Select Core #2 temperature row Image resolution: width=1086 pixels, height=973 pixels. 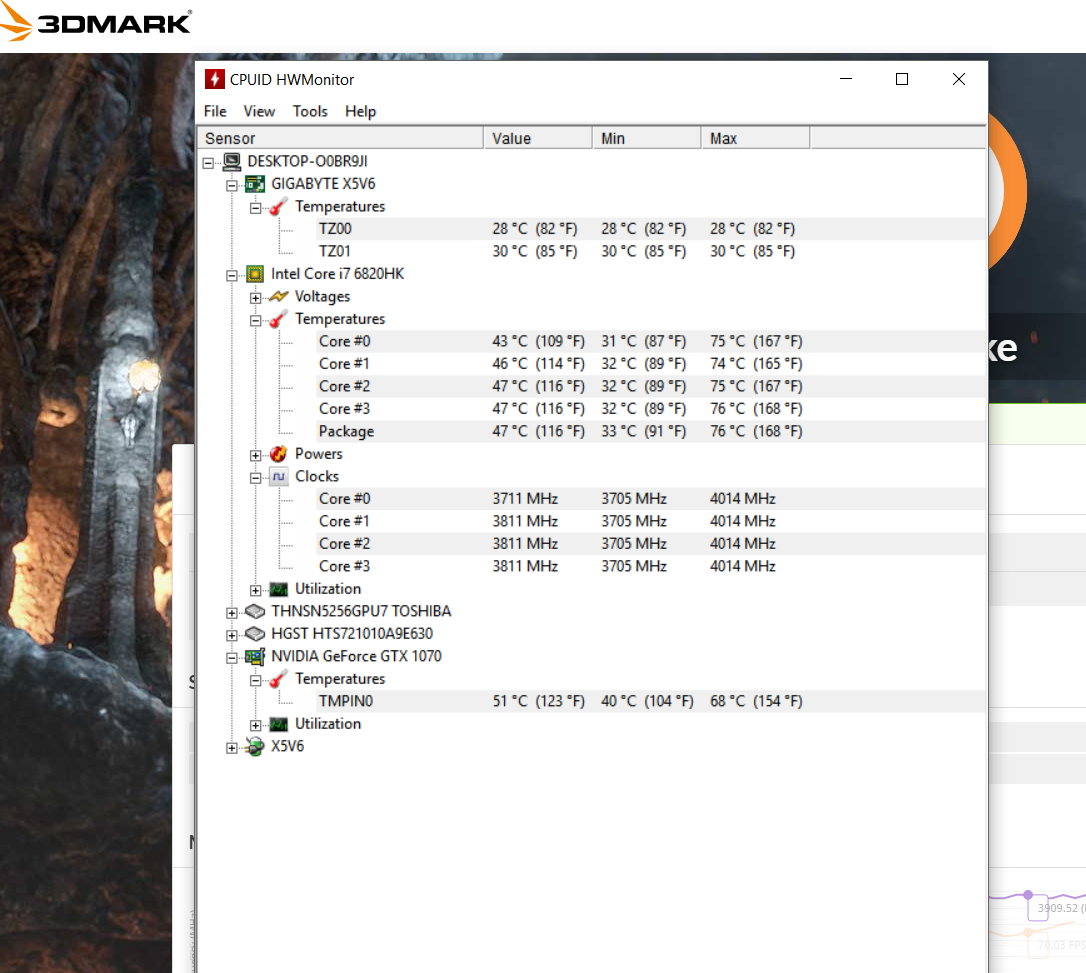pyautogui.click(x=651, y=386)
